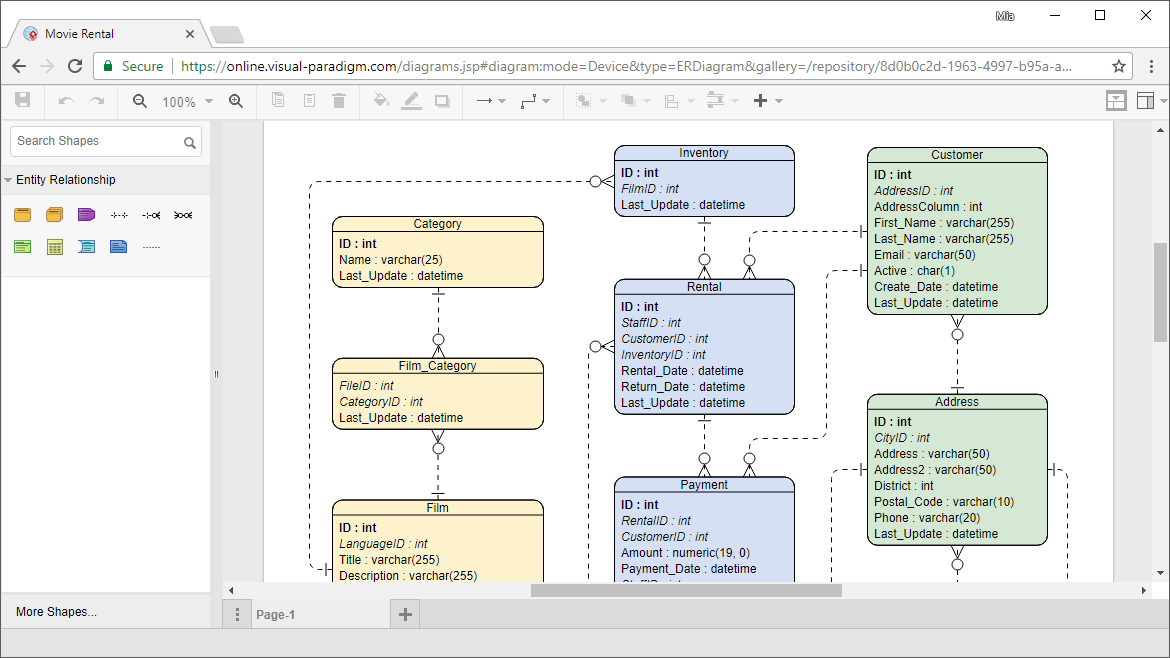Zoom out with the minus magnifier
The image size is (1170, 658).
(x=140, y=101)
